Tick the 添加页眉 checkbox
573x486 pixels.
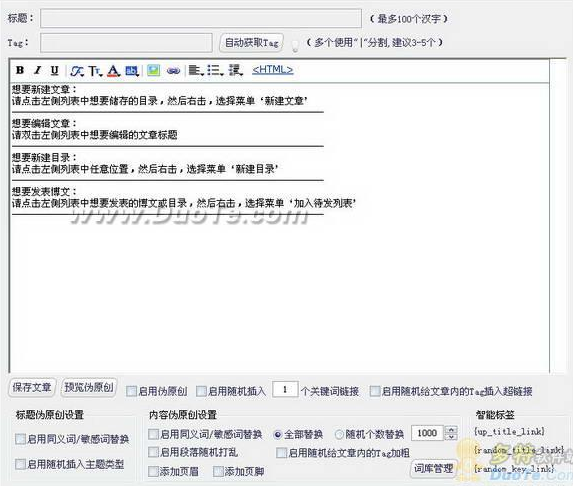coord(153,471)
